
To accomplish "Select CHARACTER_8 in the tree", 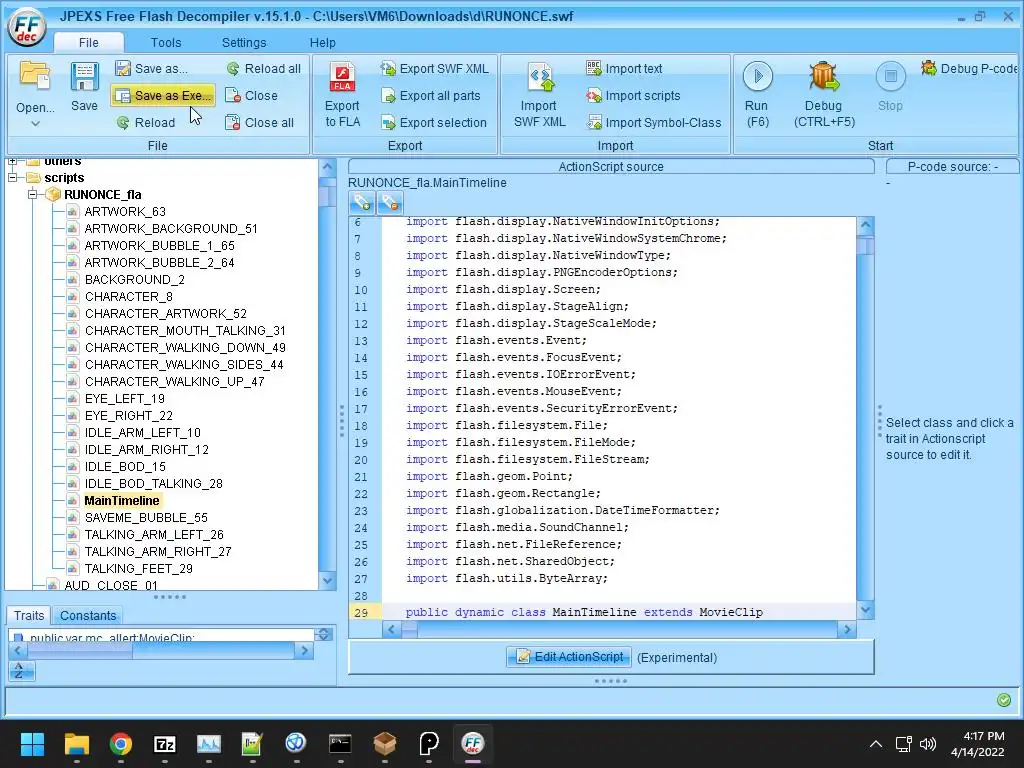I will pyautogui.click(x=128, y=296).
